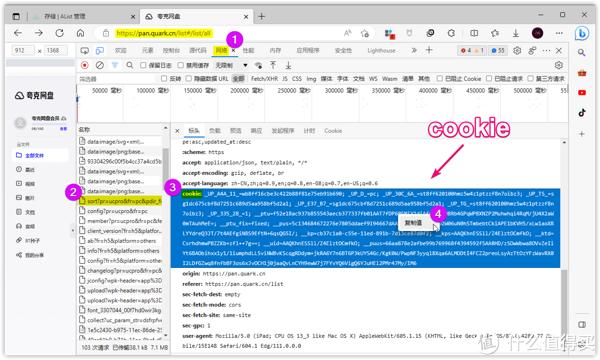This screenshot has width=600, height=360.
Task: Open network panel settings gear
Action: [559, 65]
